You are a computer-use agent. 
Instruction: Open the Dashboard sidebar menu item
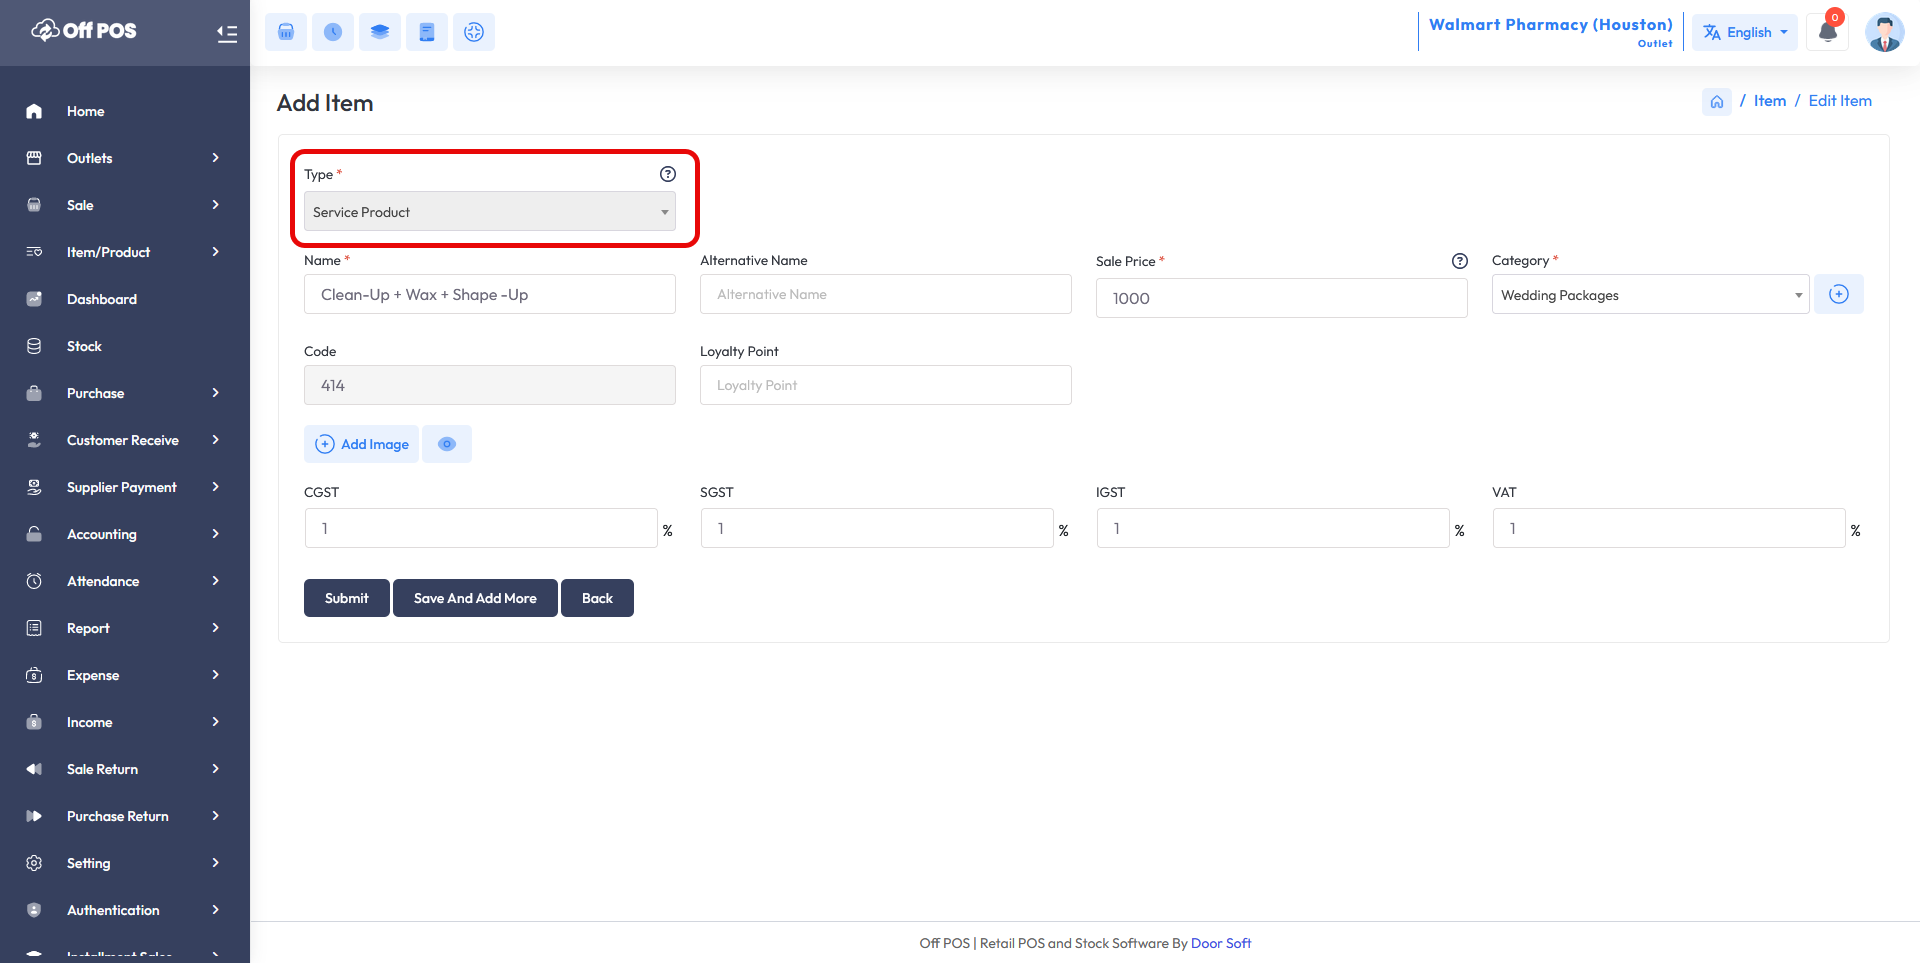point(102,299)
